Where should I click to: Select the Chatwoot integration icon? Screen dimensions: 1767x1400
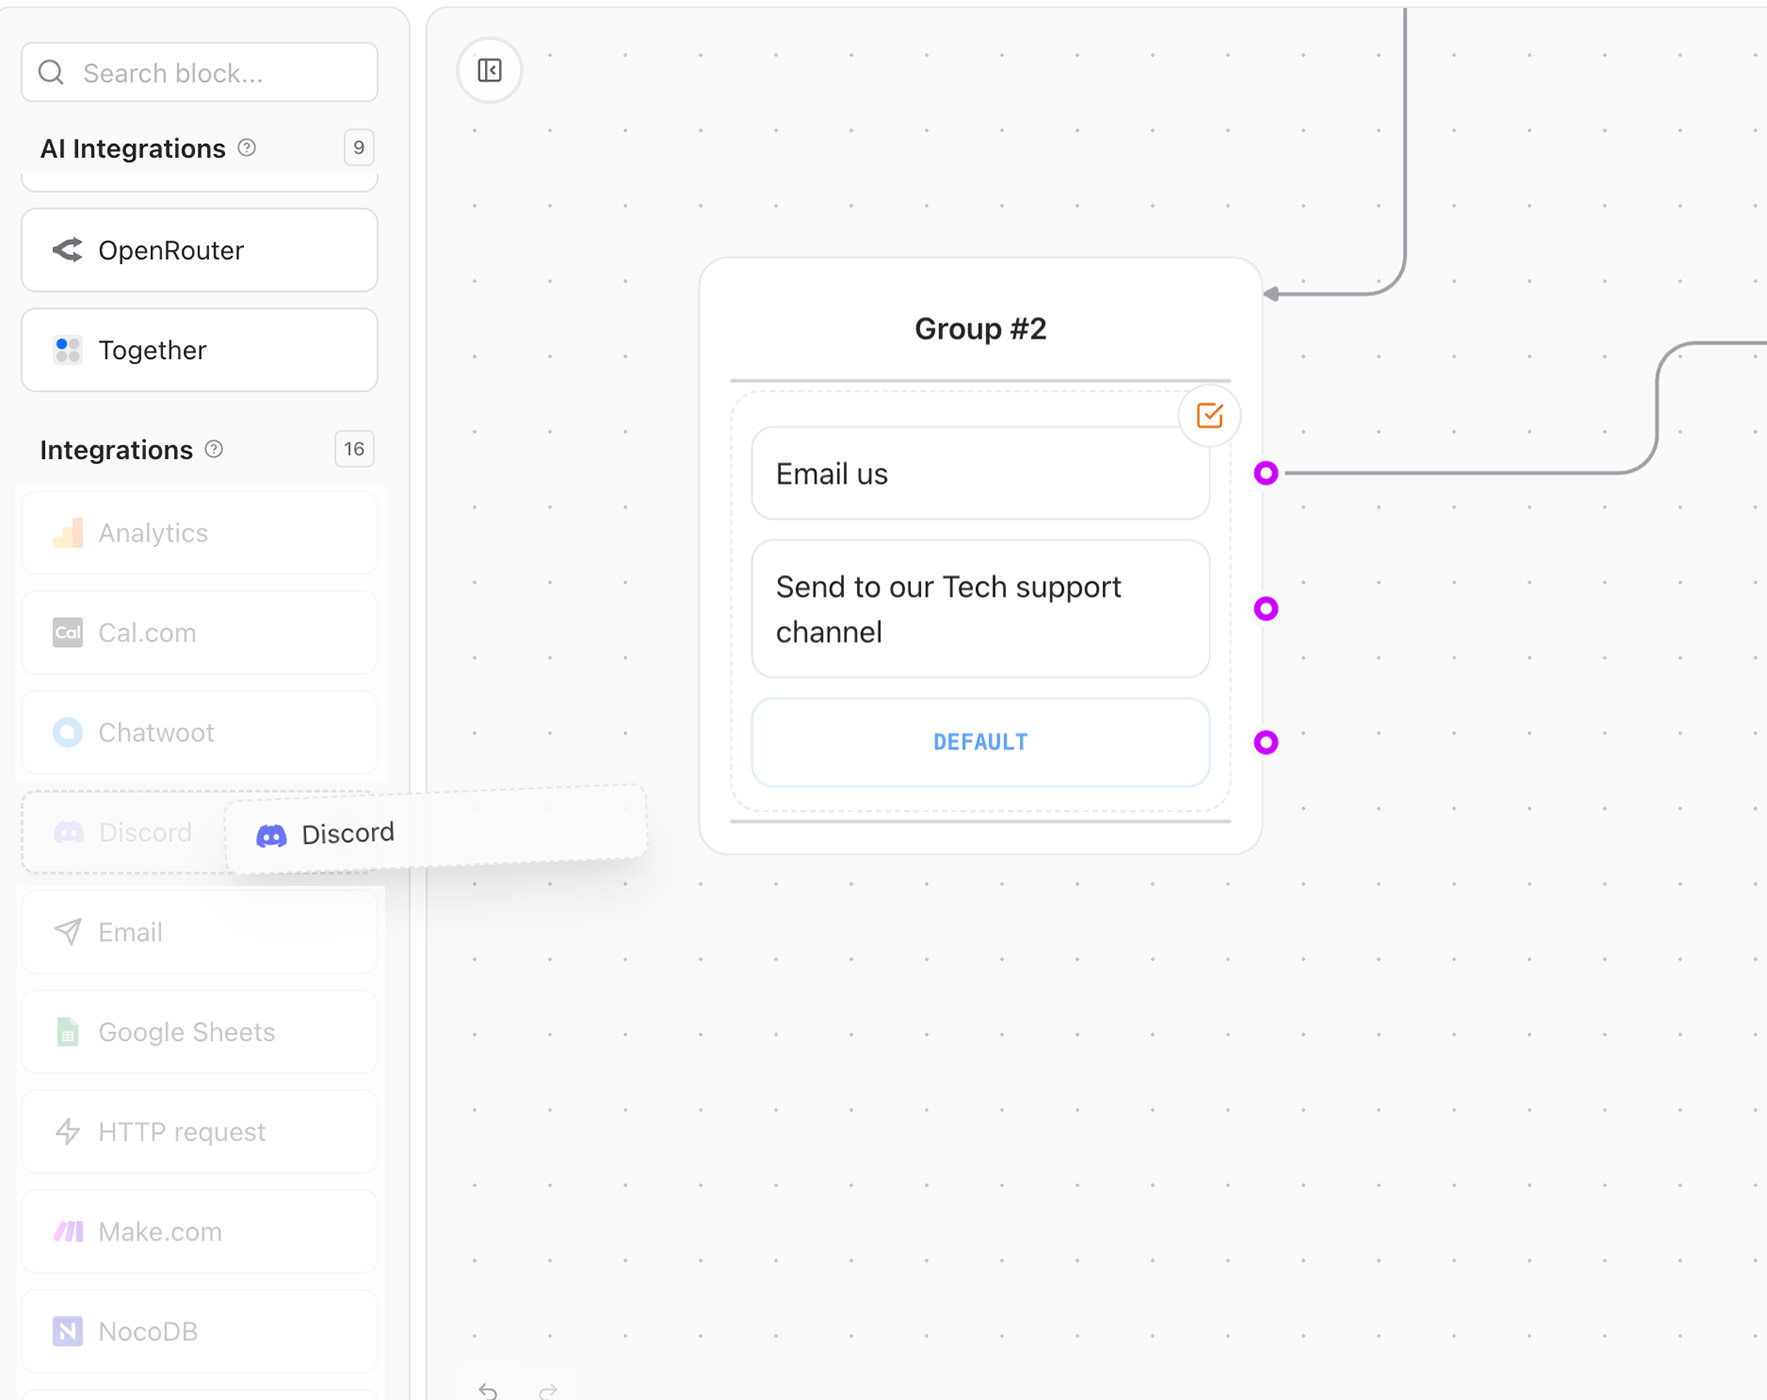pyautogui.click(x=67, y=732)
